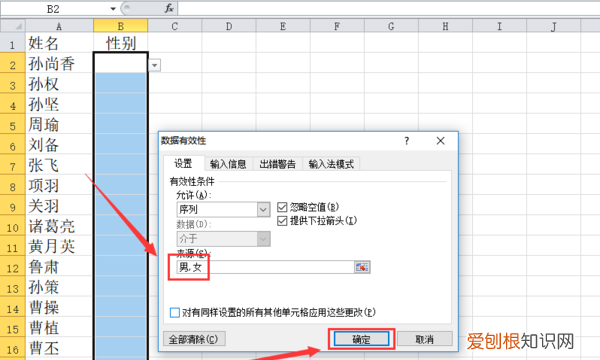Expand the Name Box dropdown arrow
The height and width of the screenshot is (360, 600).
click(113, 8)
